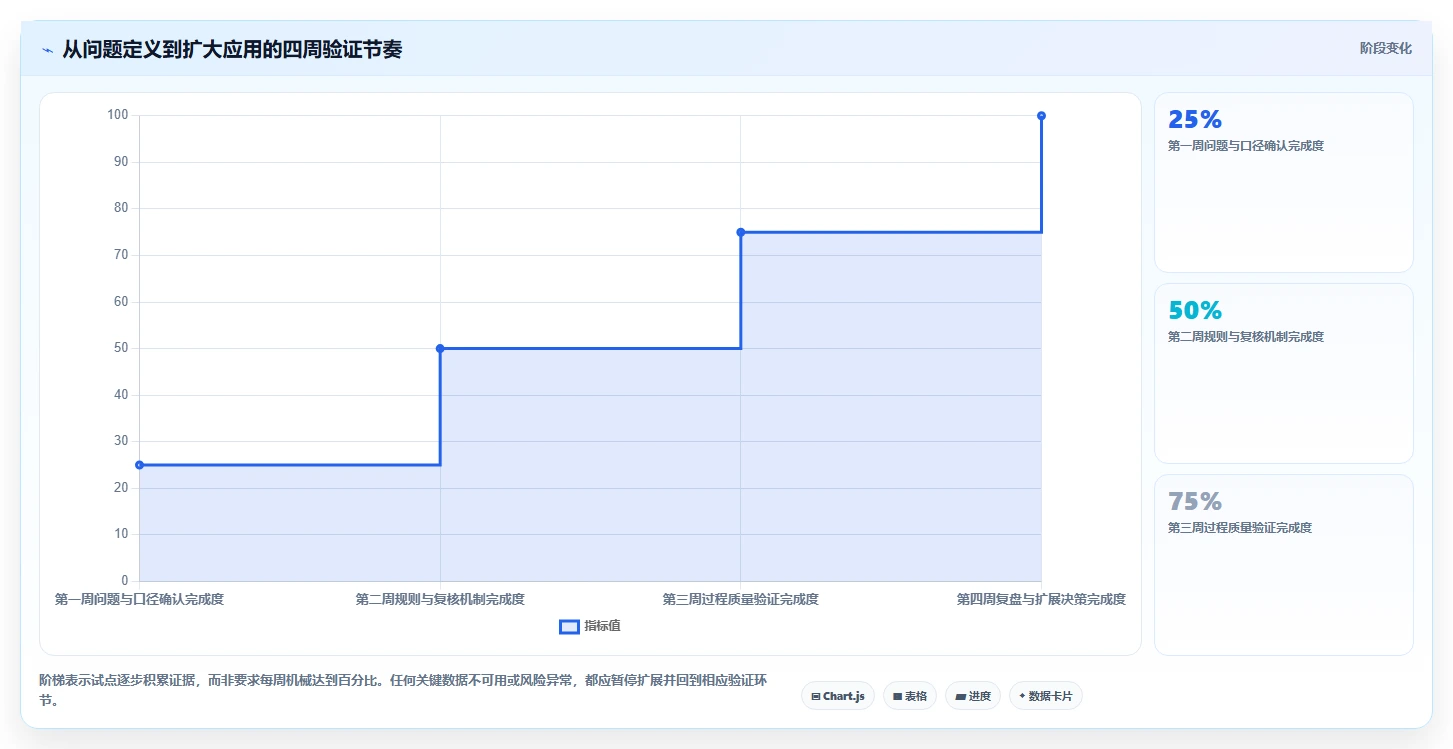Image resolution: width=1453 pixels, height=749 pixels.
Task: Click the y-axis tick 60
Action: click(121, 301)
